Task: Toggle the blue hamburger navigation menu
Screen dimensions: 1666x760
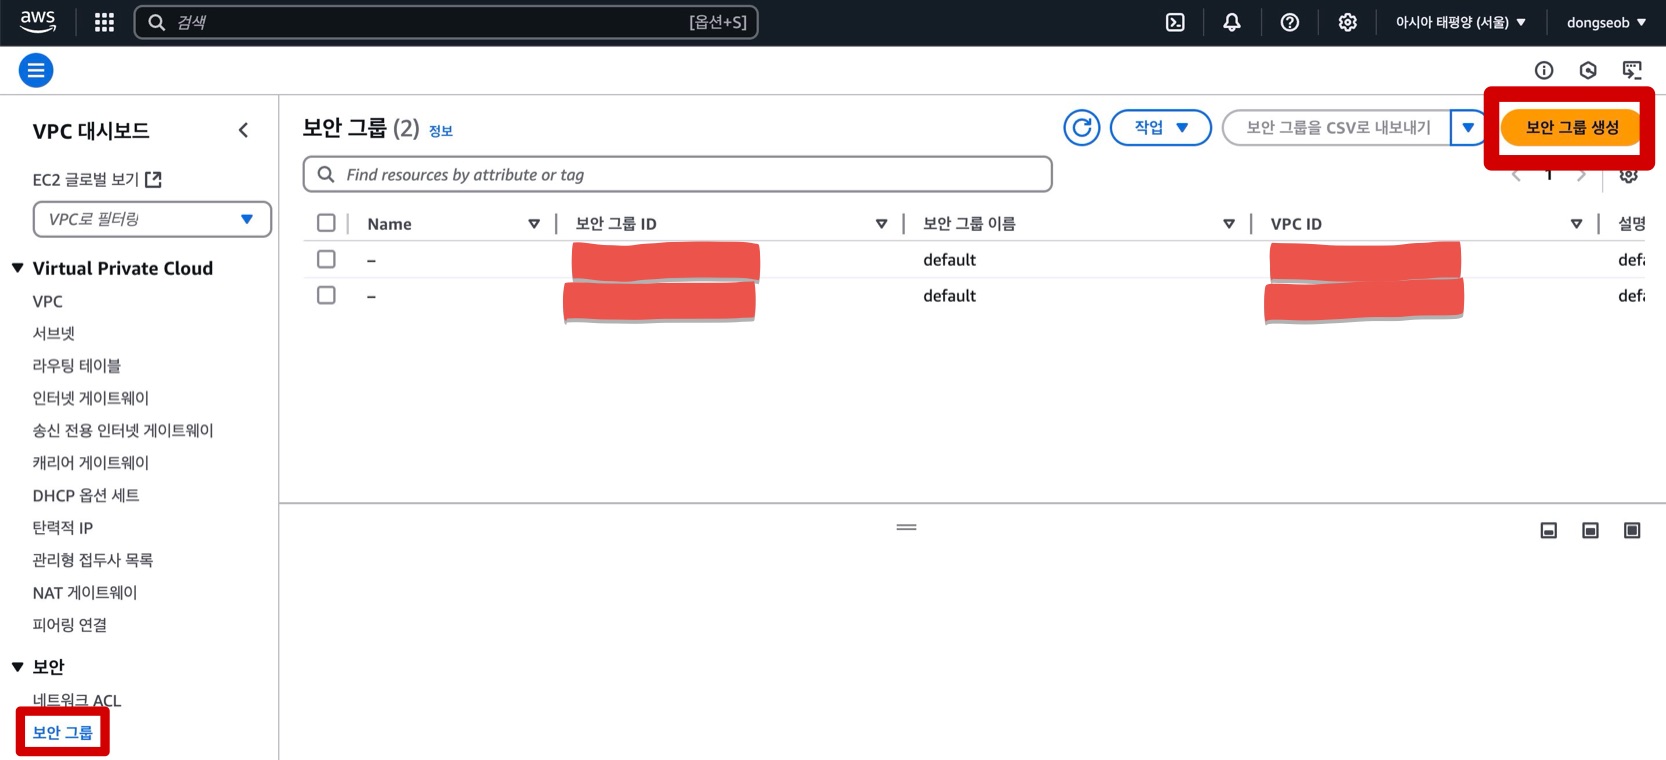Action: tap(36, 70)
